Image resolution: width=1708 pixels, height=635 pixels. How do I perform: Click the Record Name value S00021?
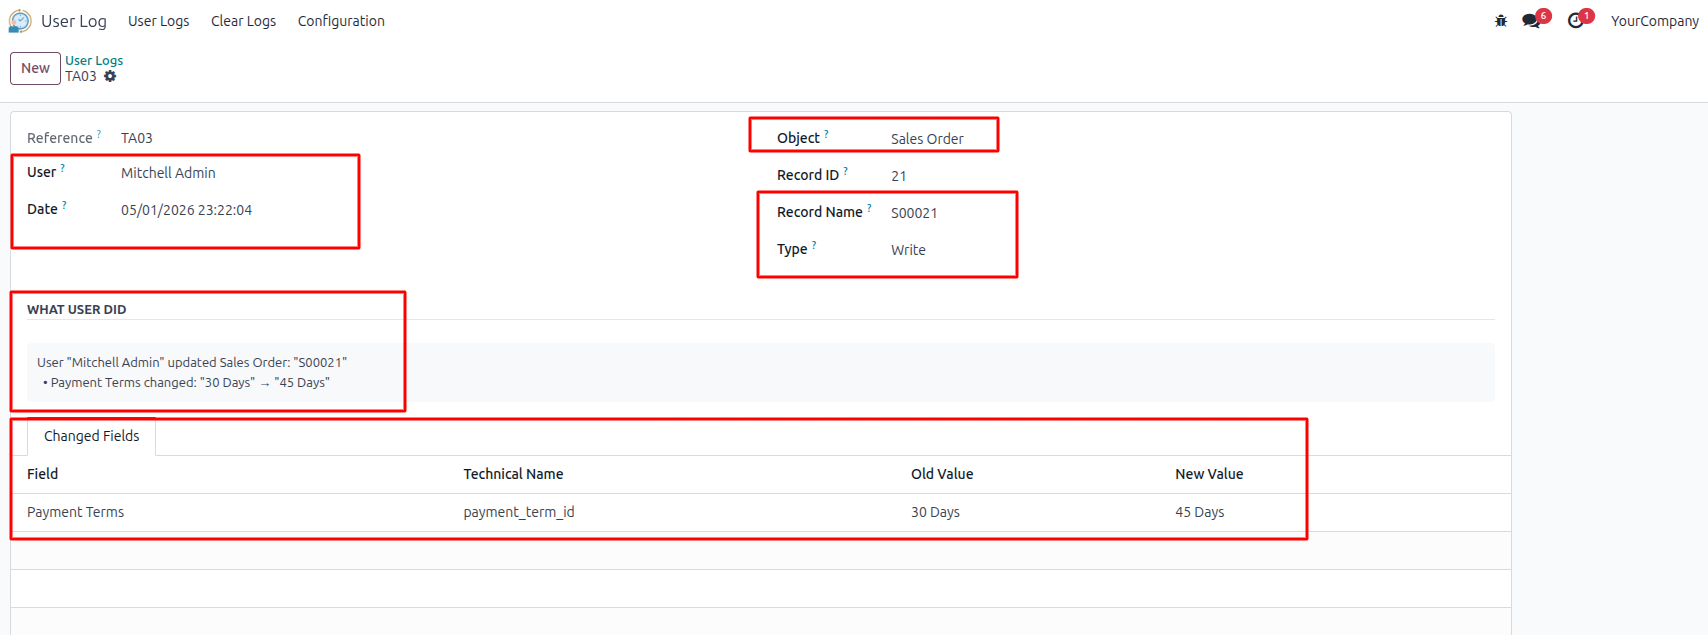click(x=914, y=213)
